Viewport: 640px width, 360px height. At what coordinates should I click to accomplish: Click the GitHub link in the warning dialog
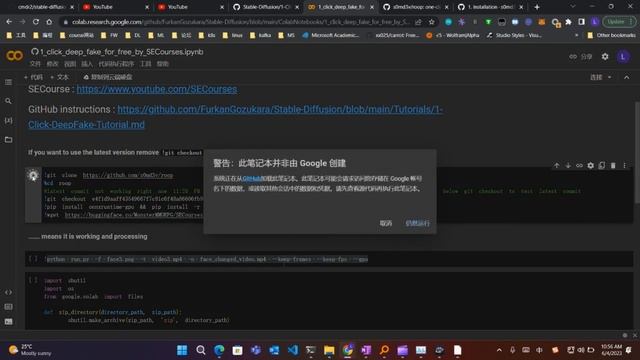pyautogui.click(x=251, y=178)
